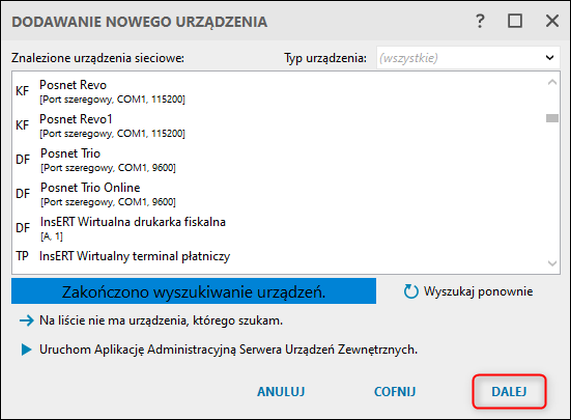The width and height of the screenshot is (571, 420).
Task: Go back with the COFNIJ button
Action: click(395, 392)
